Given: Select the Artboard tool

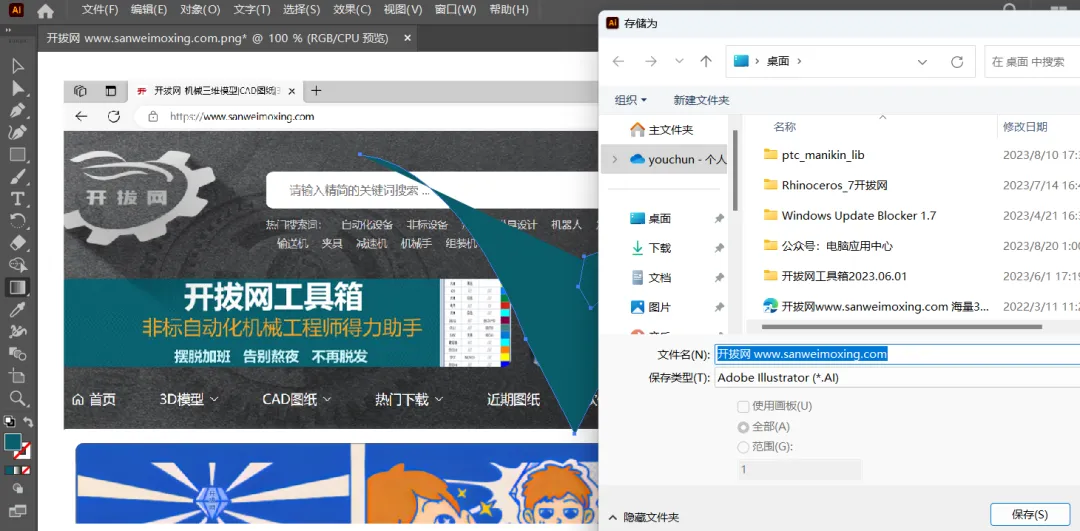Looking at the screenshot, I should pyautogui.click(x=18, y=375).
